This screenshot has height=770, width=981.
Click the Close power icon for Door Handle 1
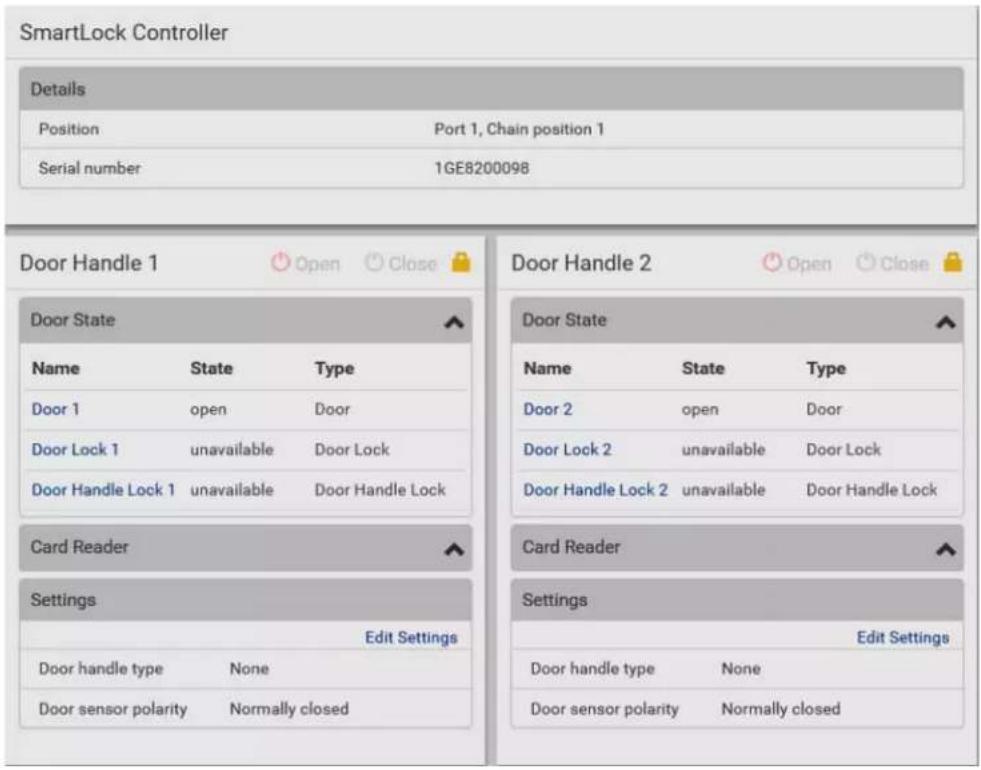[x=374, y=262]
